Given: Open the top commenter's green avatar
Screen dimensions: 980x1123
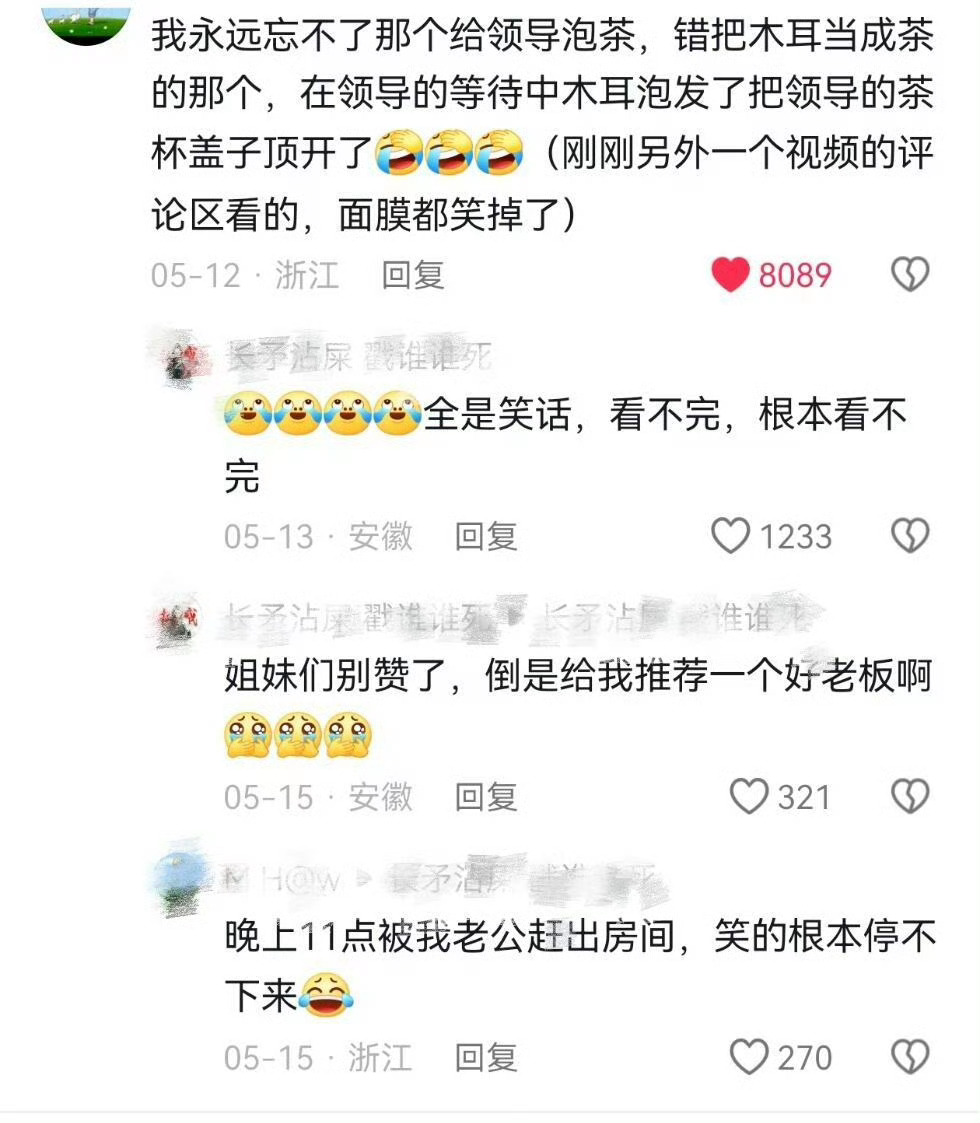Looking at the screenshot, I should pos(87,25).
